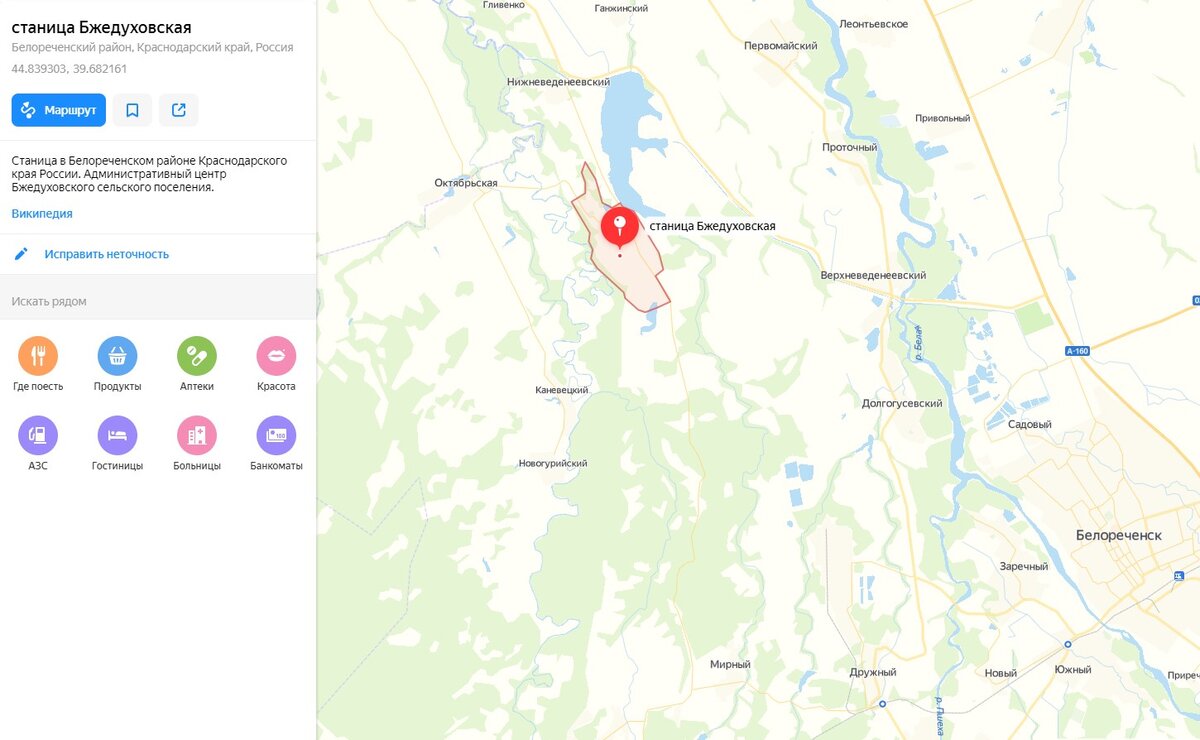Select the Больницы hospitals icon

pos(197,435)
